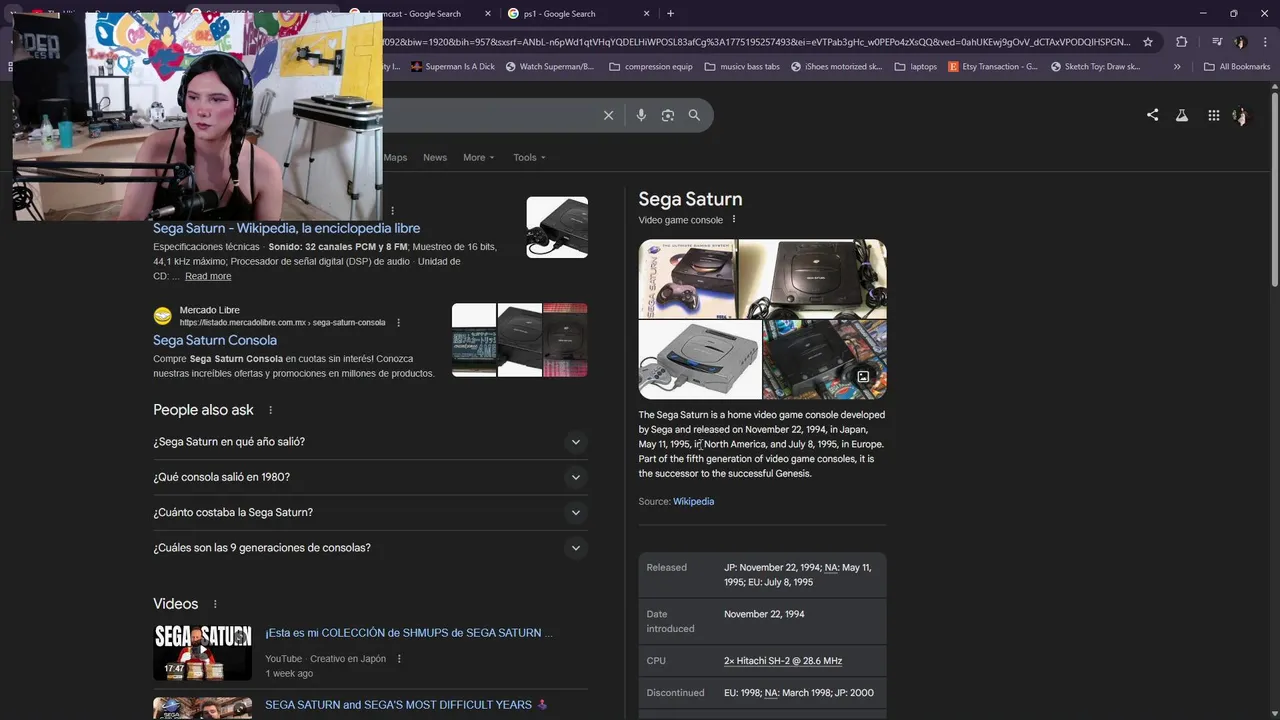
Task: Open a new browser tab
Action: [x=670, y=13]
